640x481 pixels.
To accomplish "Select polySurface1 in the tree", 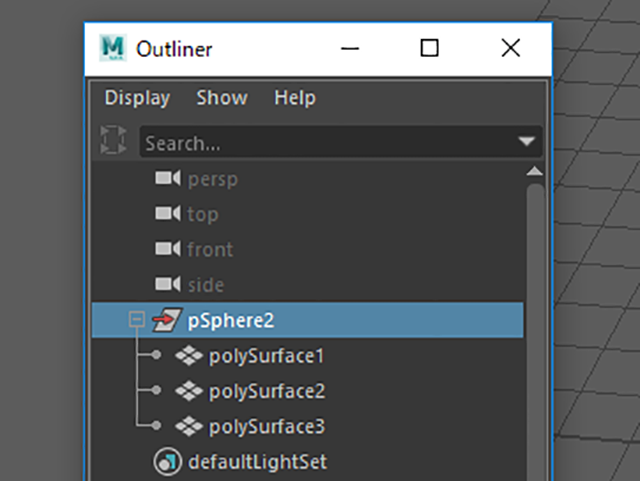I will point(267,356).
